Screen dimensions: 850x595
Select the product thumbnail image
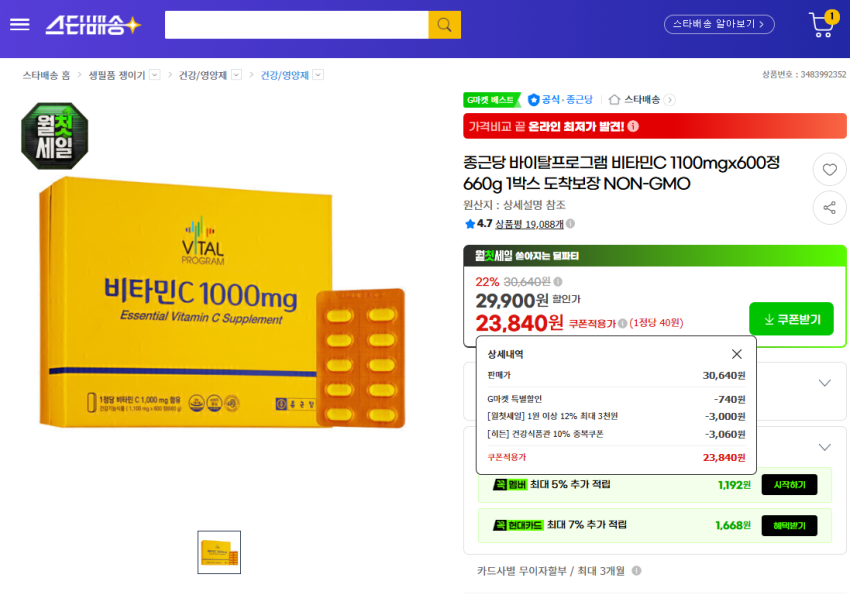pyautogui.click(x=219, y=552)
